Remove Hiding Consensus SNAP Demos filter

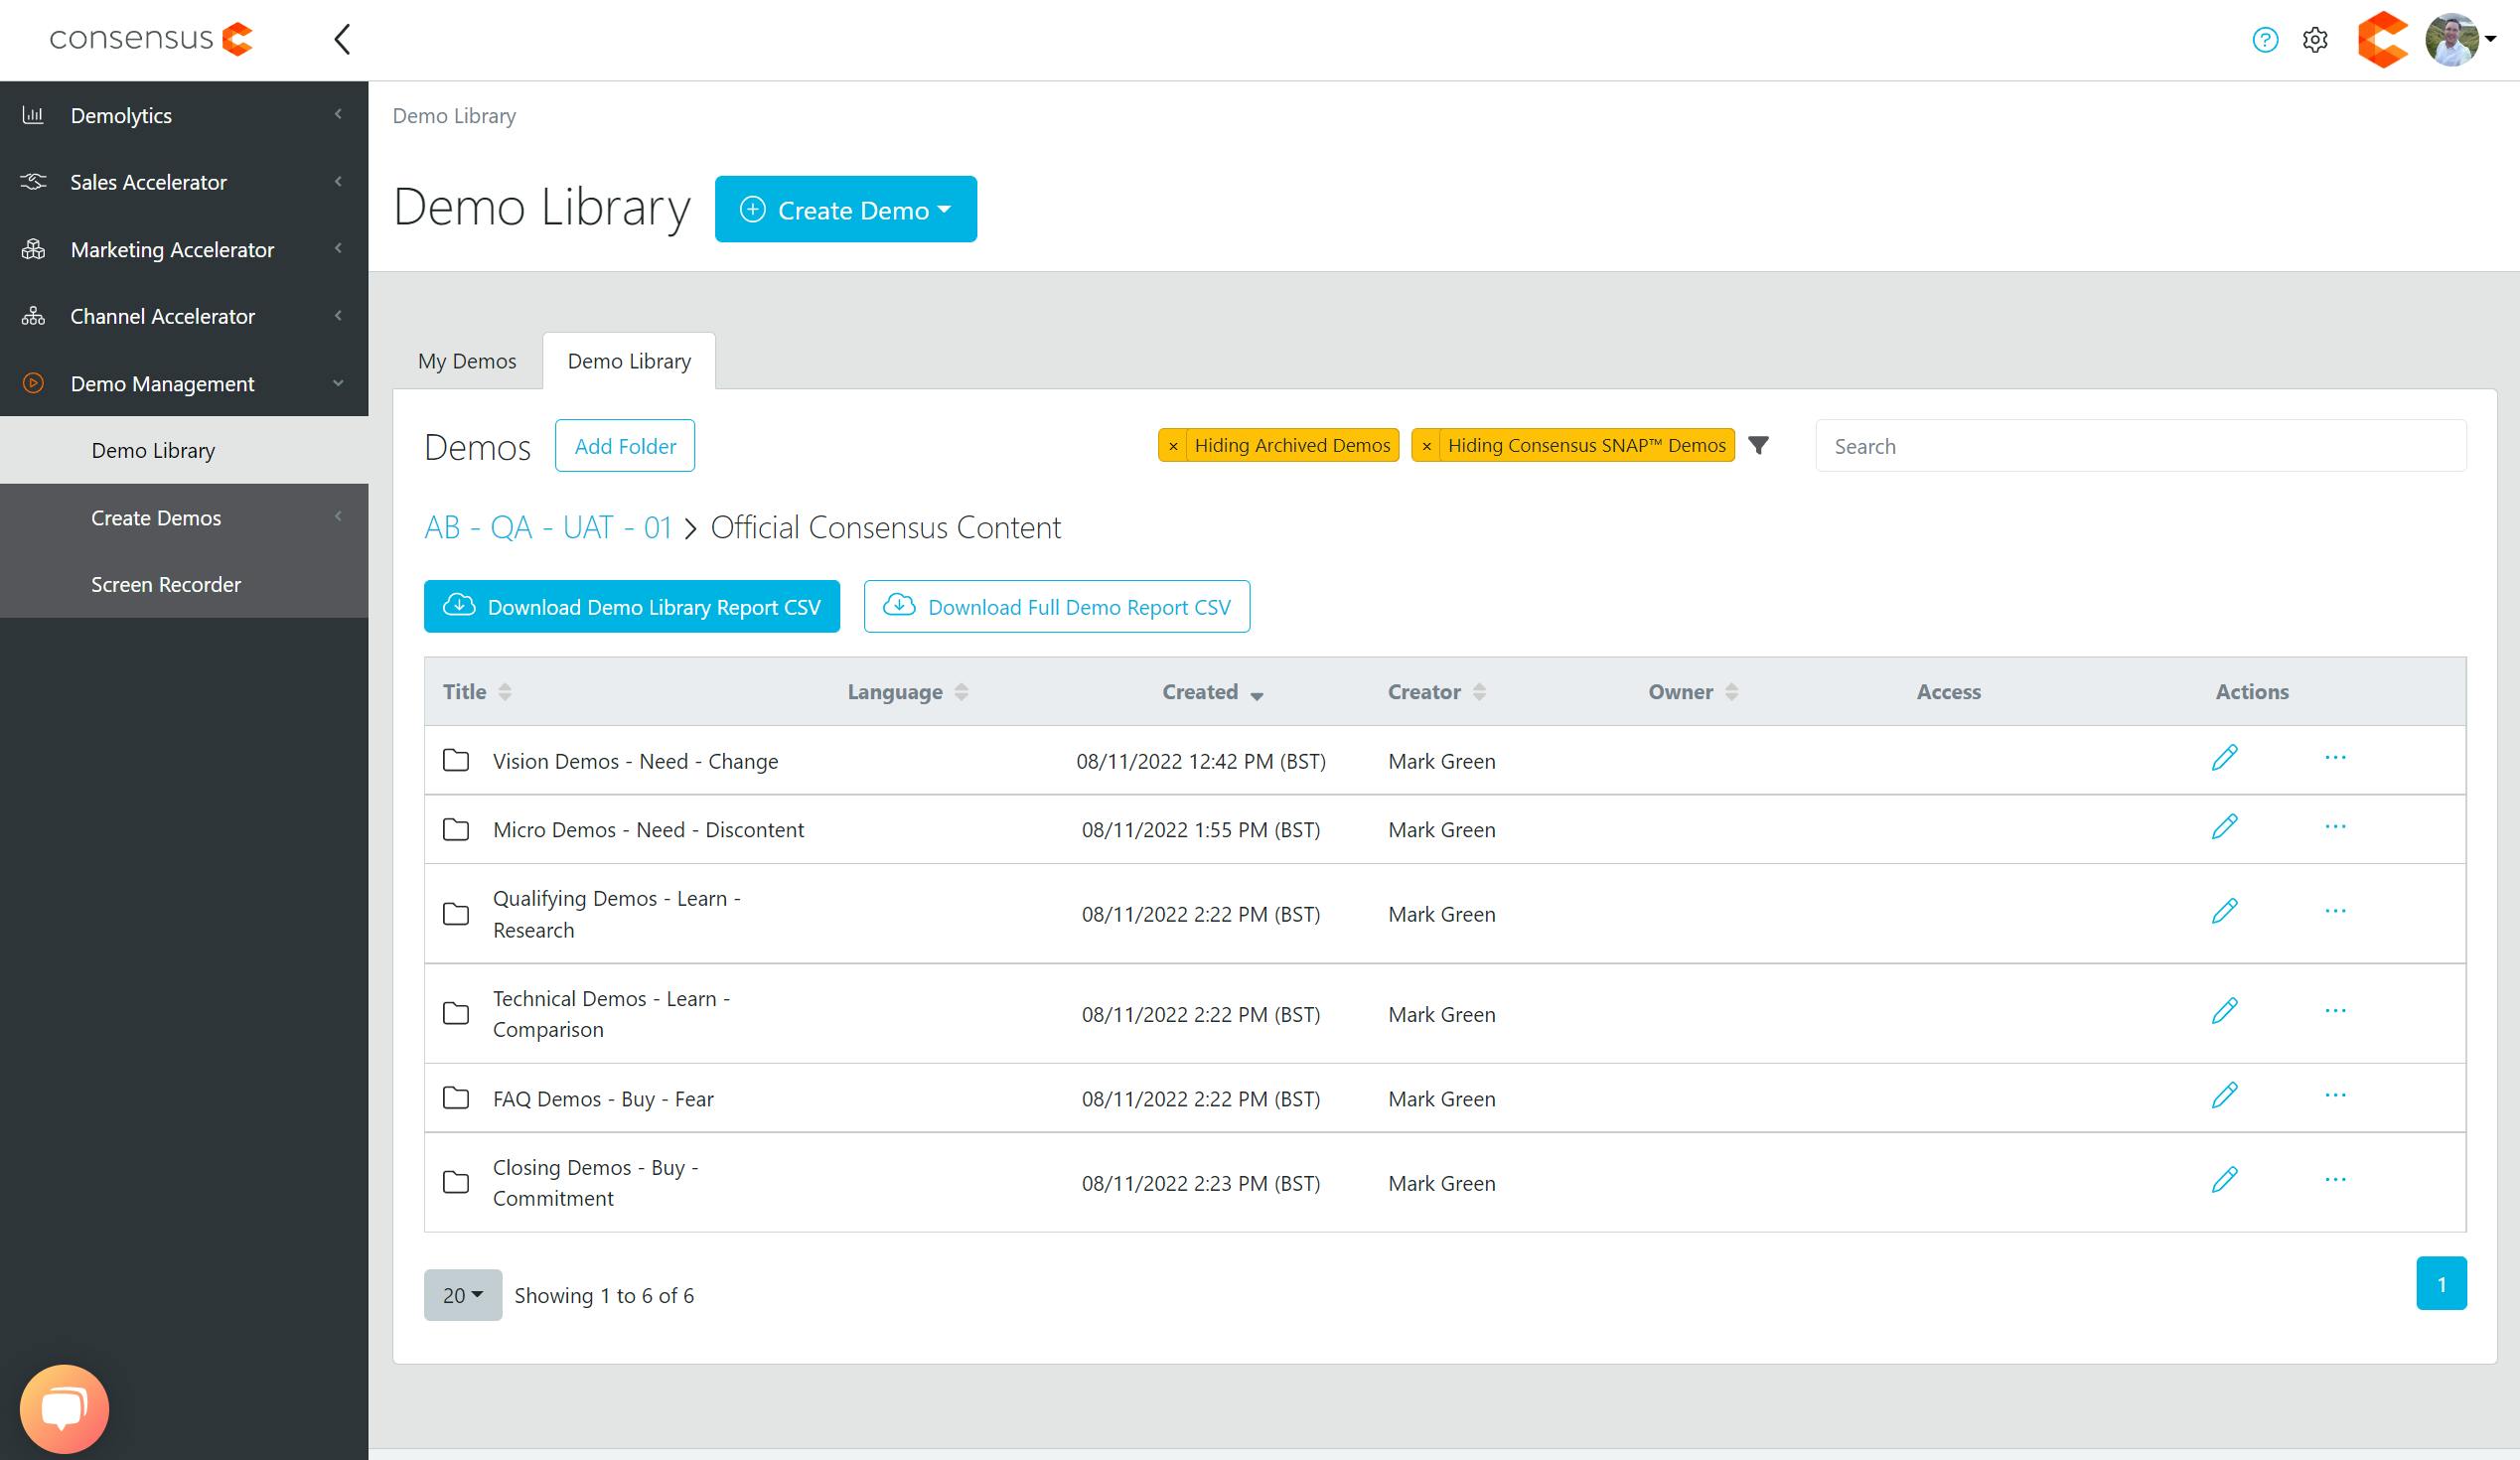tap(1426, 446)
